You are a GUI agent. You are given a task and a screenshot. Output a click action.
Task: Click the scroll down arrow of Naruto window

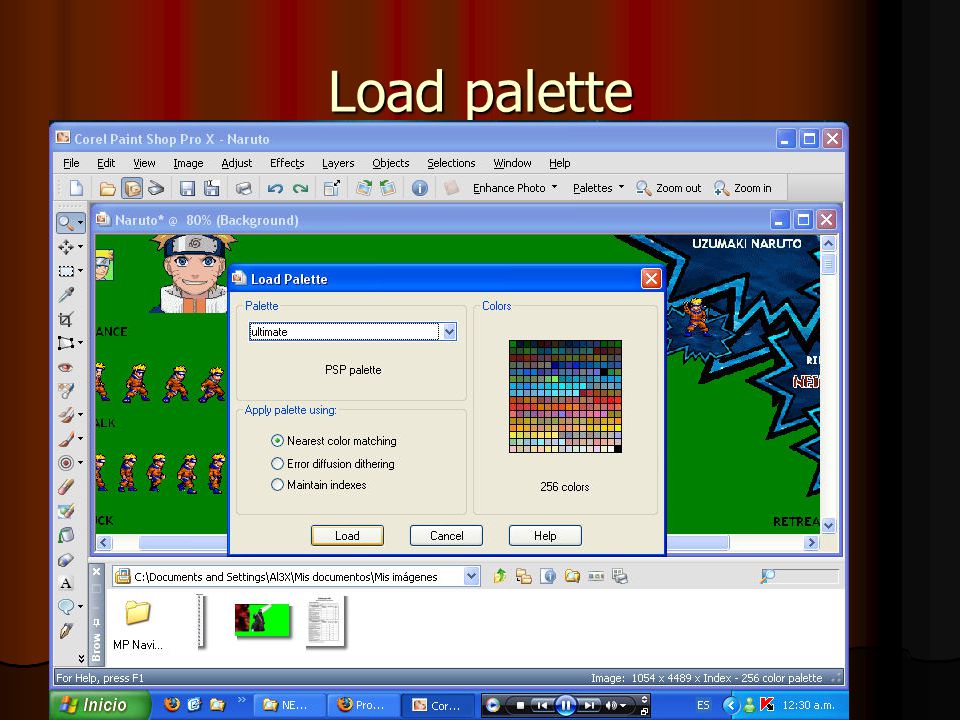point(828,525)
